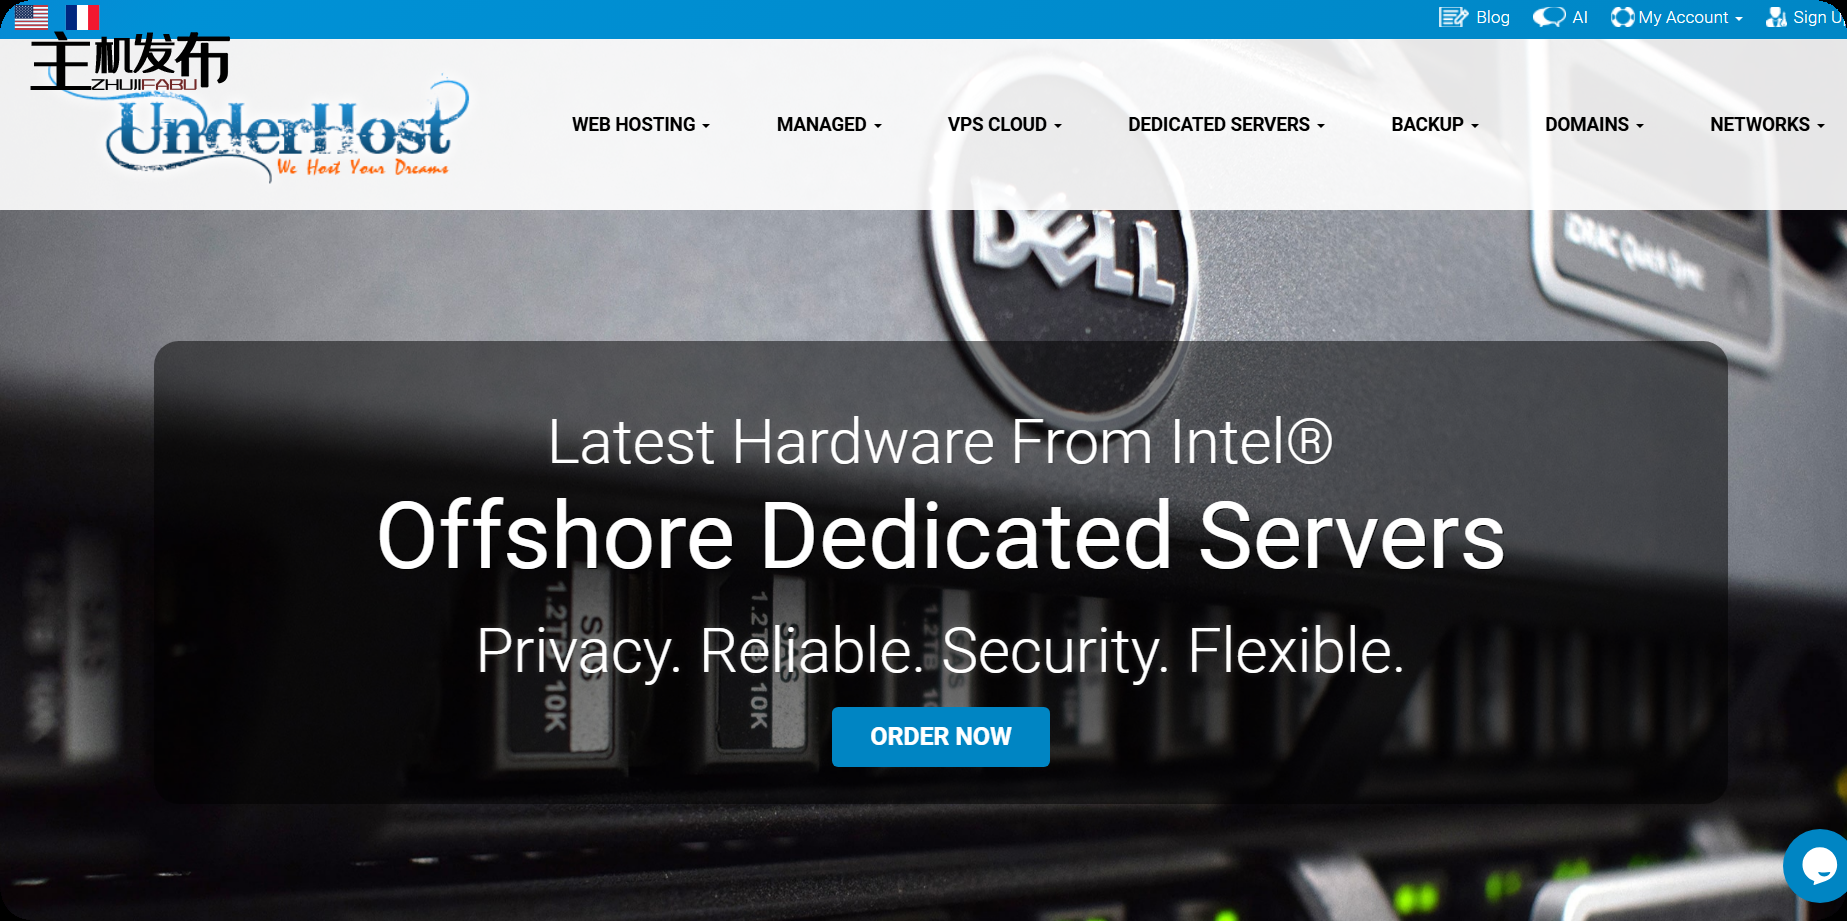The image size is (1847, 921).
Task: Open the Dedicated Servers menu
Action: [x=1226, y=124]
